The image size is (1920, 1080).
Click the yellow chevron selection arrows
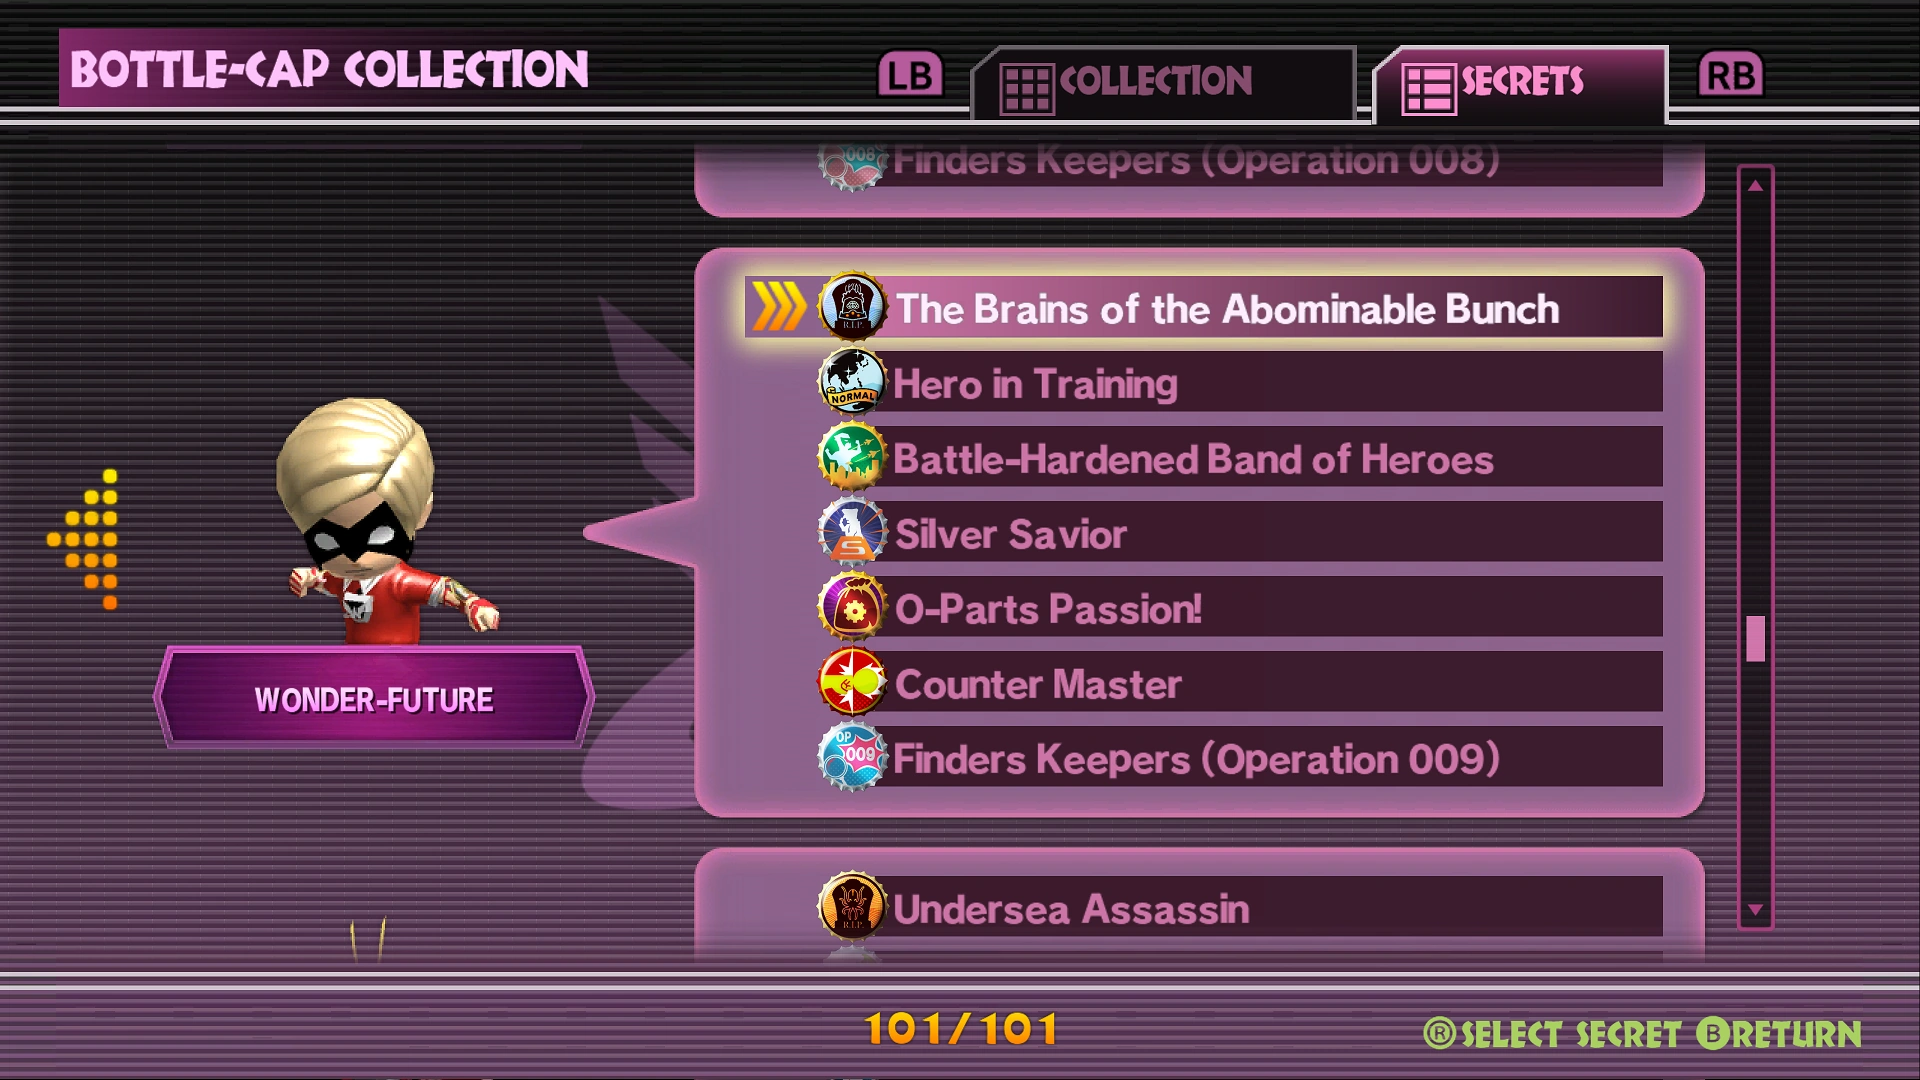(x=778, y=307)
